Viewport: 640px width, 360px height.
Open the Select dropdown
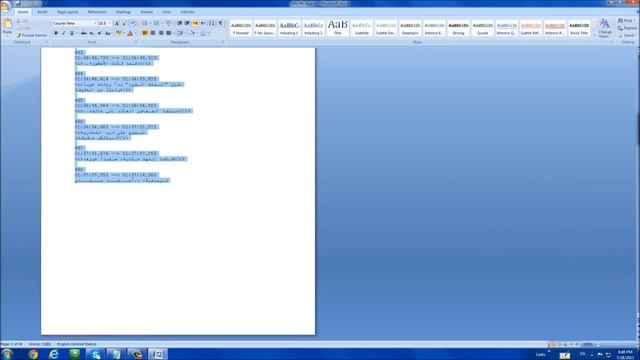(x=627, y=36)
